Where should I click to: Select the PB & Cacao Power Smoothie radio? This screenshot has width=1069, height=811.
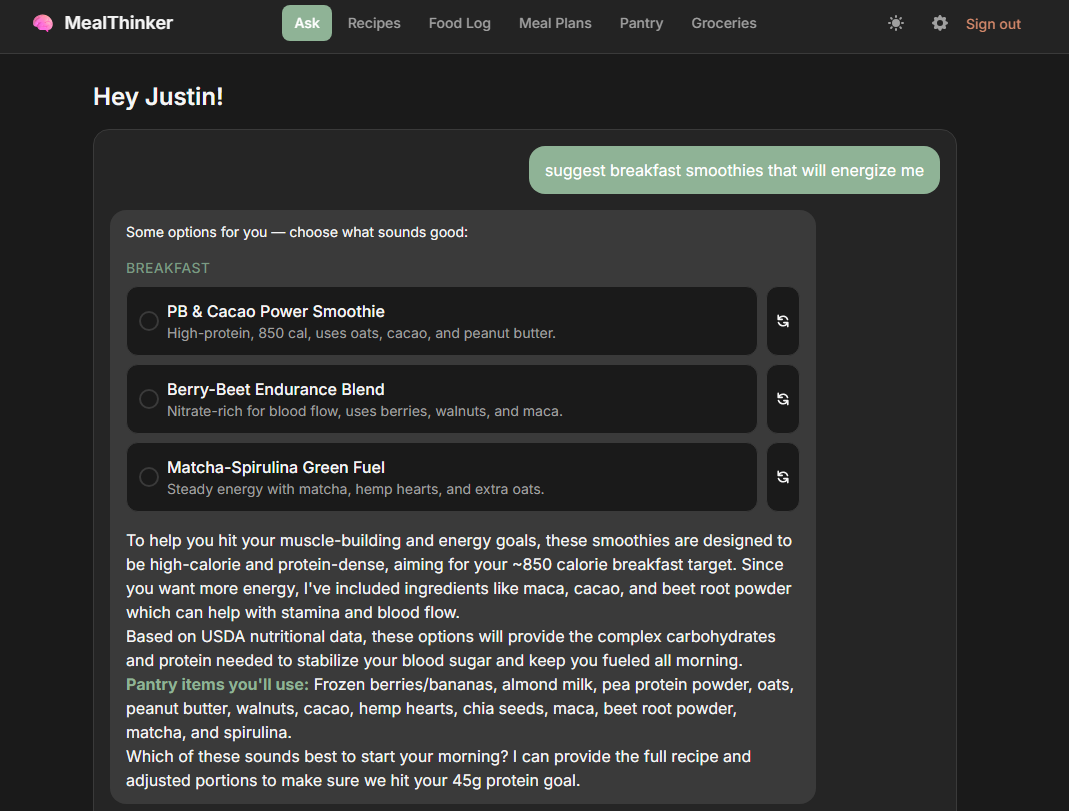coord(148,321)
